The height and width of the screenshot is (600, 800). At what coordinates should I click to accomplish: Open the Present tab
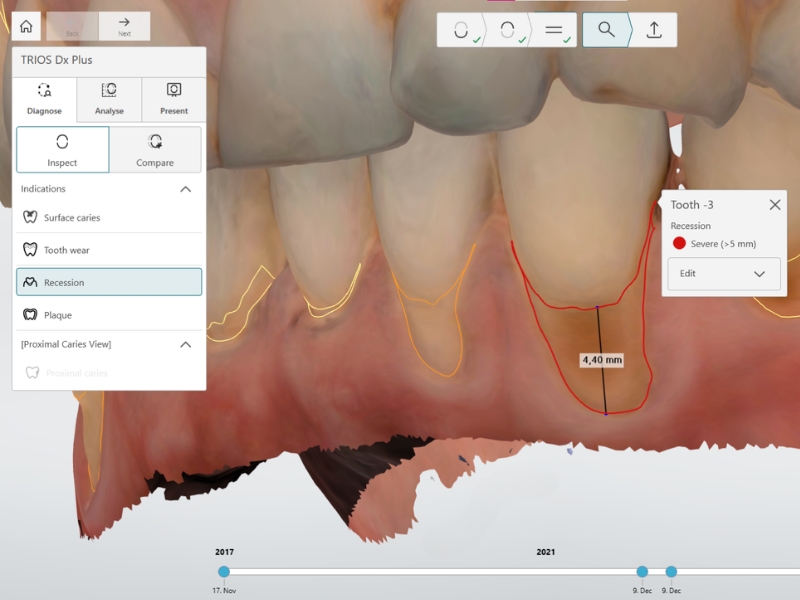pyautogui.click(x=174, y=99)
